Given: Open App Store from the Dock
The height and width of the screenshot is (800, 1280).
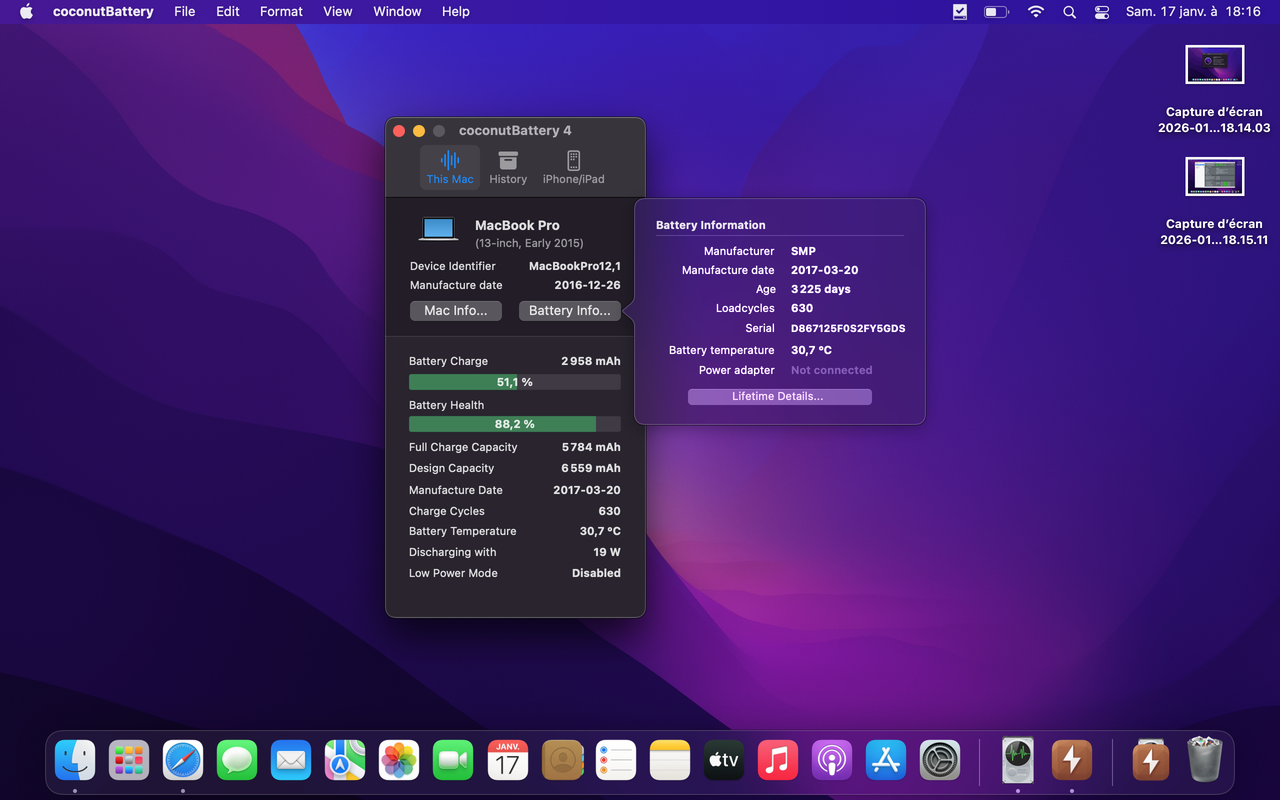Looking at the screenshot, I should (x=886, y=760).
